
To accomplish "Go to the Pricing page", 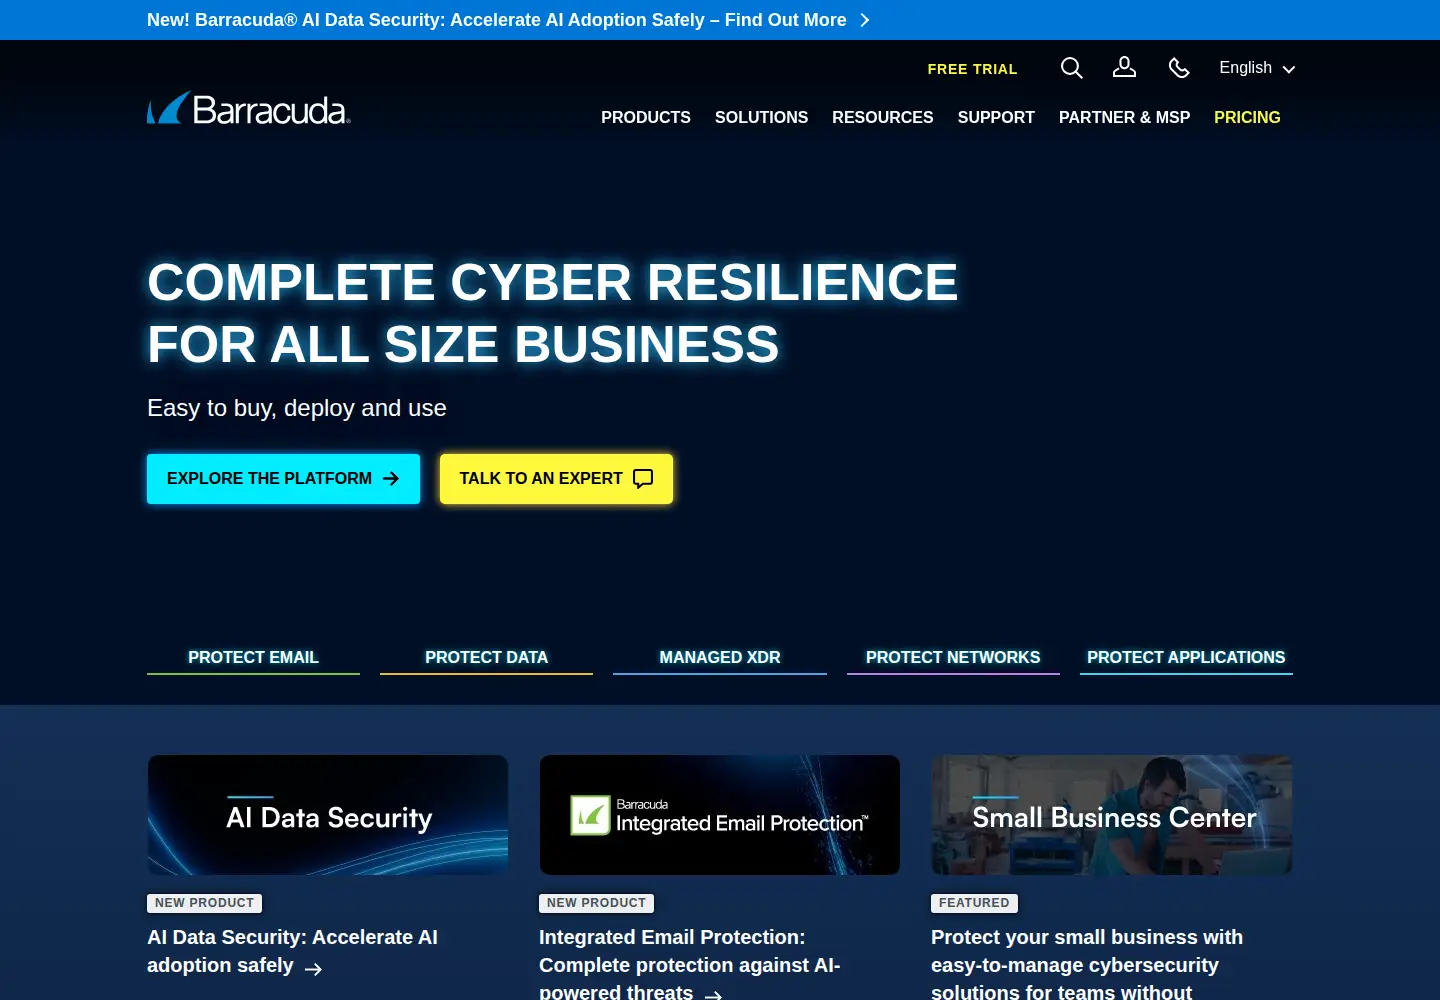I will 1247,117.
